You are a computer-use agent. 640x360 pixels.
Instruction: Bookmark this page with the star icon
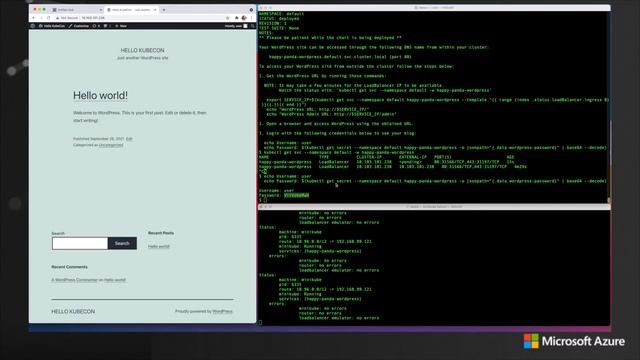pyautogui.click(x=228, y=18)
